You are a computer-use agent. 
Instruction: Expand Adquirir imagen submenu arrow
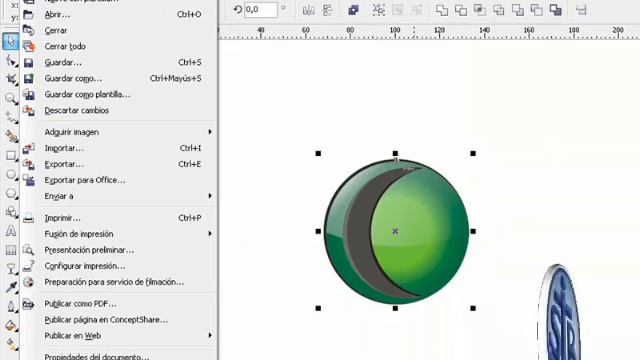pos(210,132)
